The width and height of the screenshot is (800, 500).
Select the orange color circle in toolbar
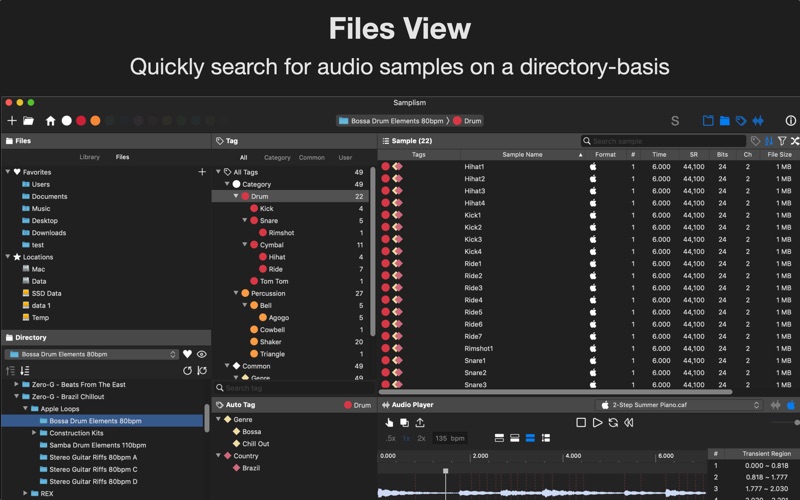[95, 121]
